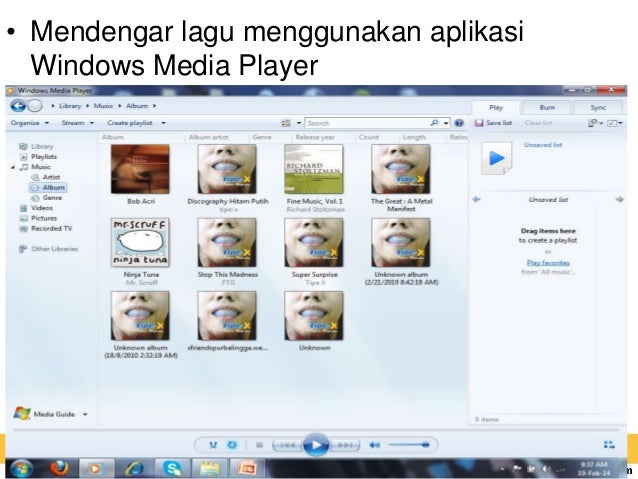Select the Ninja Tuna album cover
638x479 pixels.
click(x=140, y=242)
